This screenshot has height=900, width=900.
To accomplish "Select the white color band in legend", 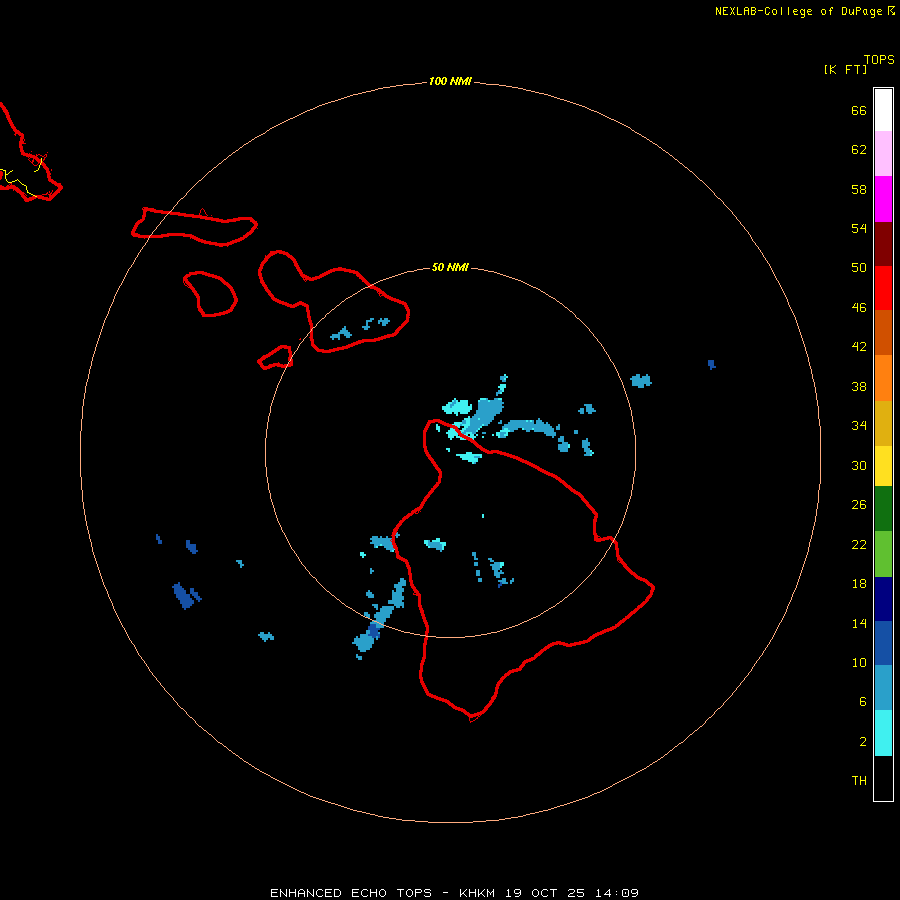I will coord(883,110).
